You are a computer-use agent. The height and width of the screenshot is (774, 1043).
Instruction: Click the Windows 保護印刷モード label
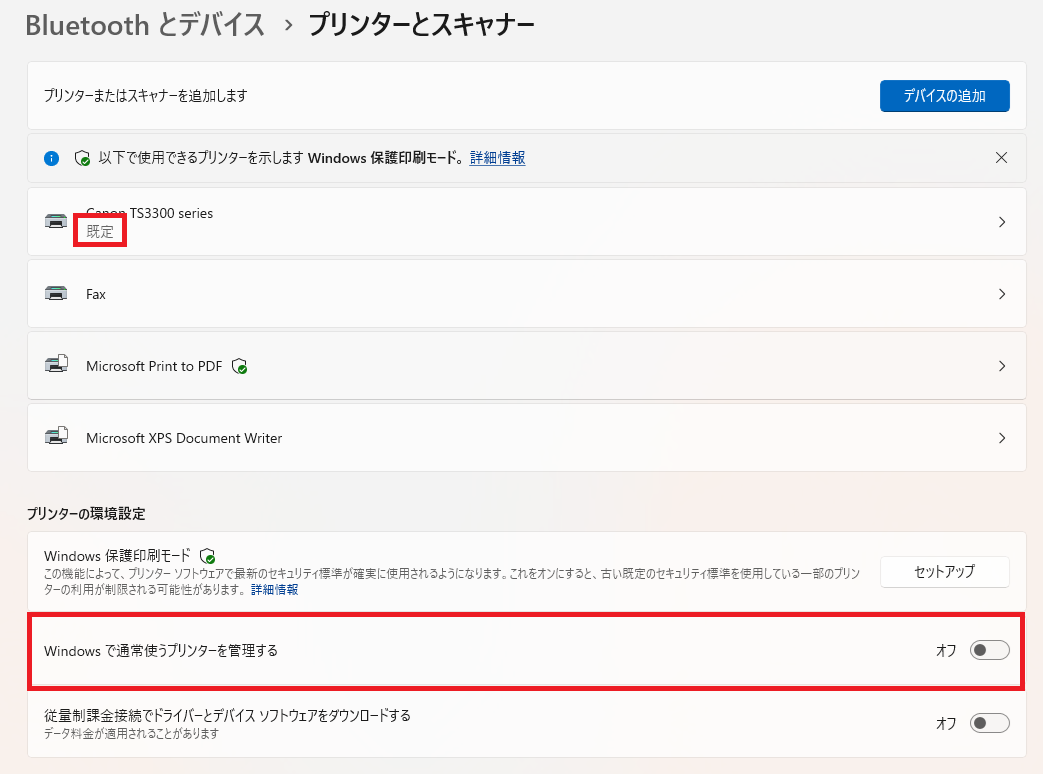pos(117,555)
